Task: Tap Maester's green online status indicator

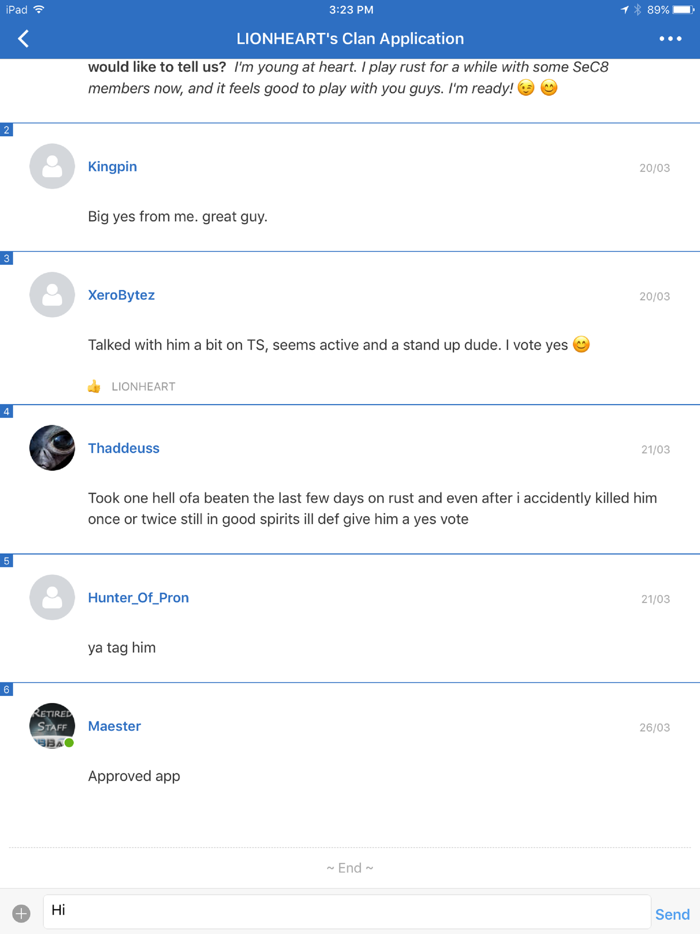Action: [x=69, y=742]
